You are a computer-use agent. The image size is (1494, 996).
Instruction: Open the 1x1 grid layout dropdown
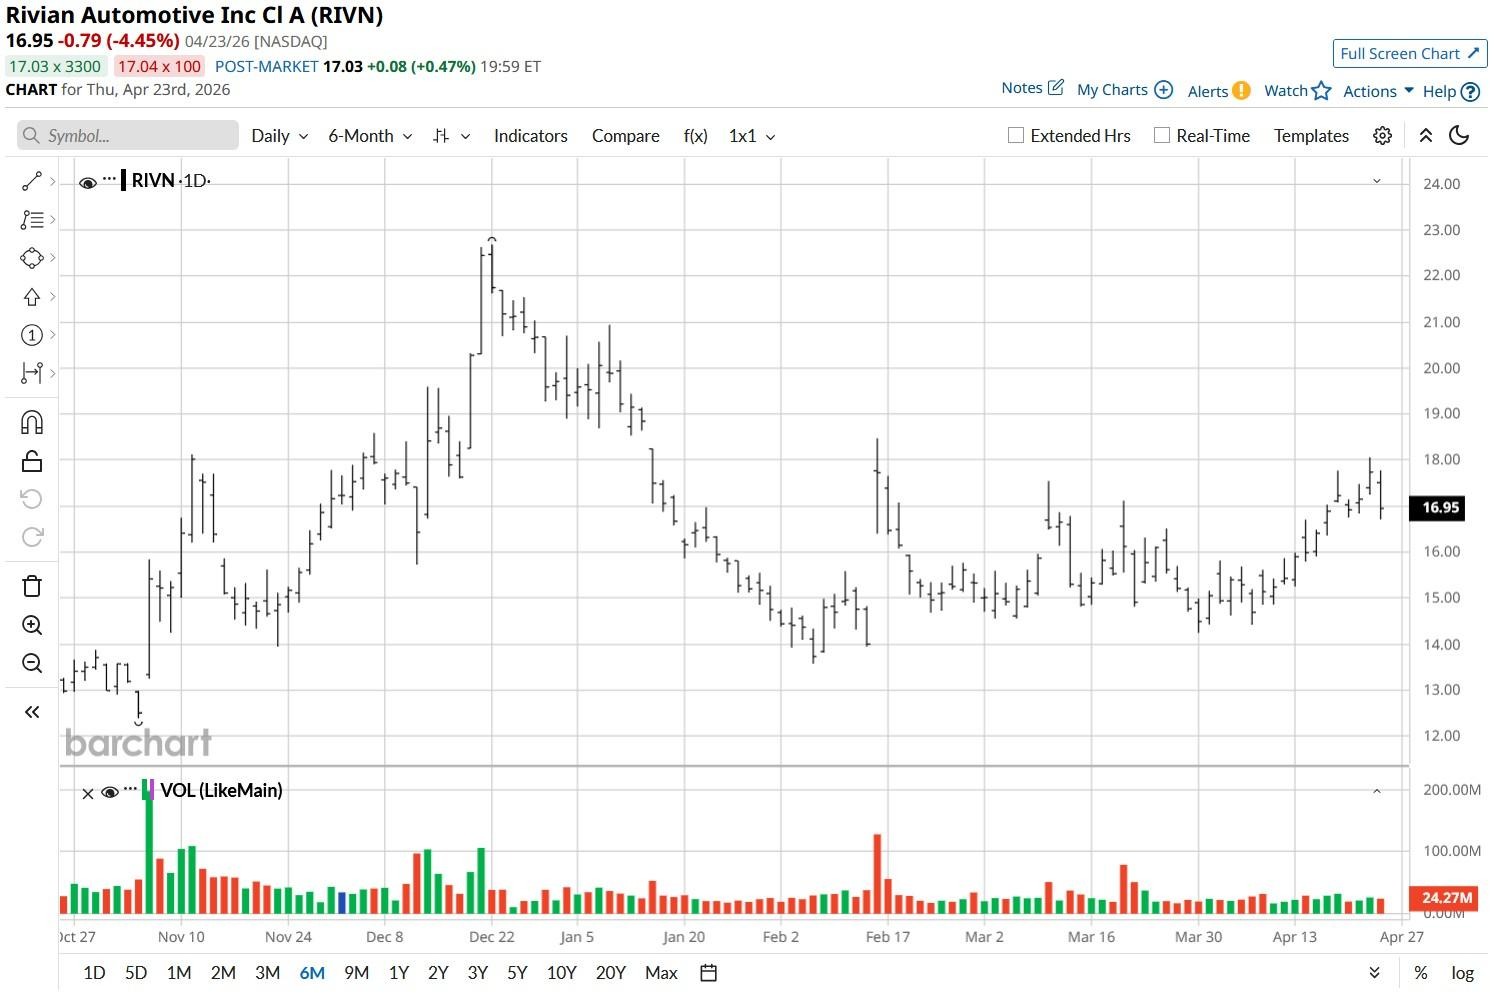point(752,136)
